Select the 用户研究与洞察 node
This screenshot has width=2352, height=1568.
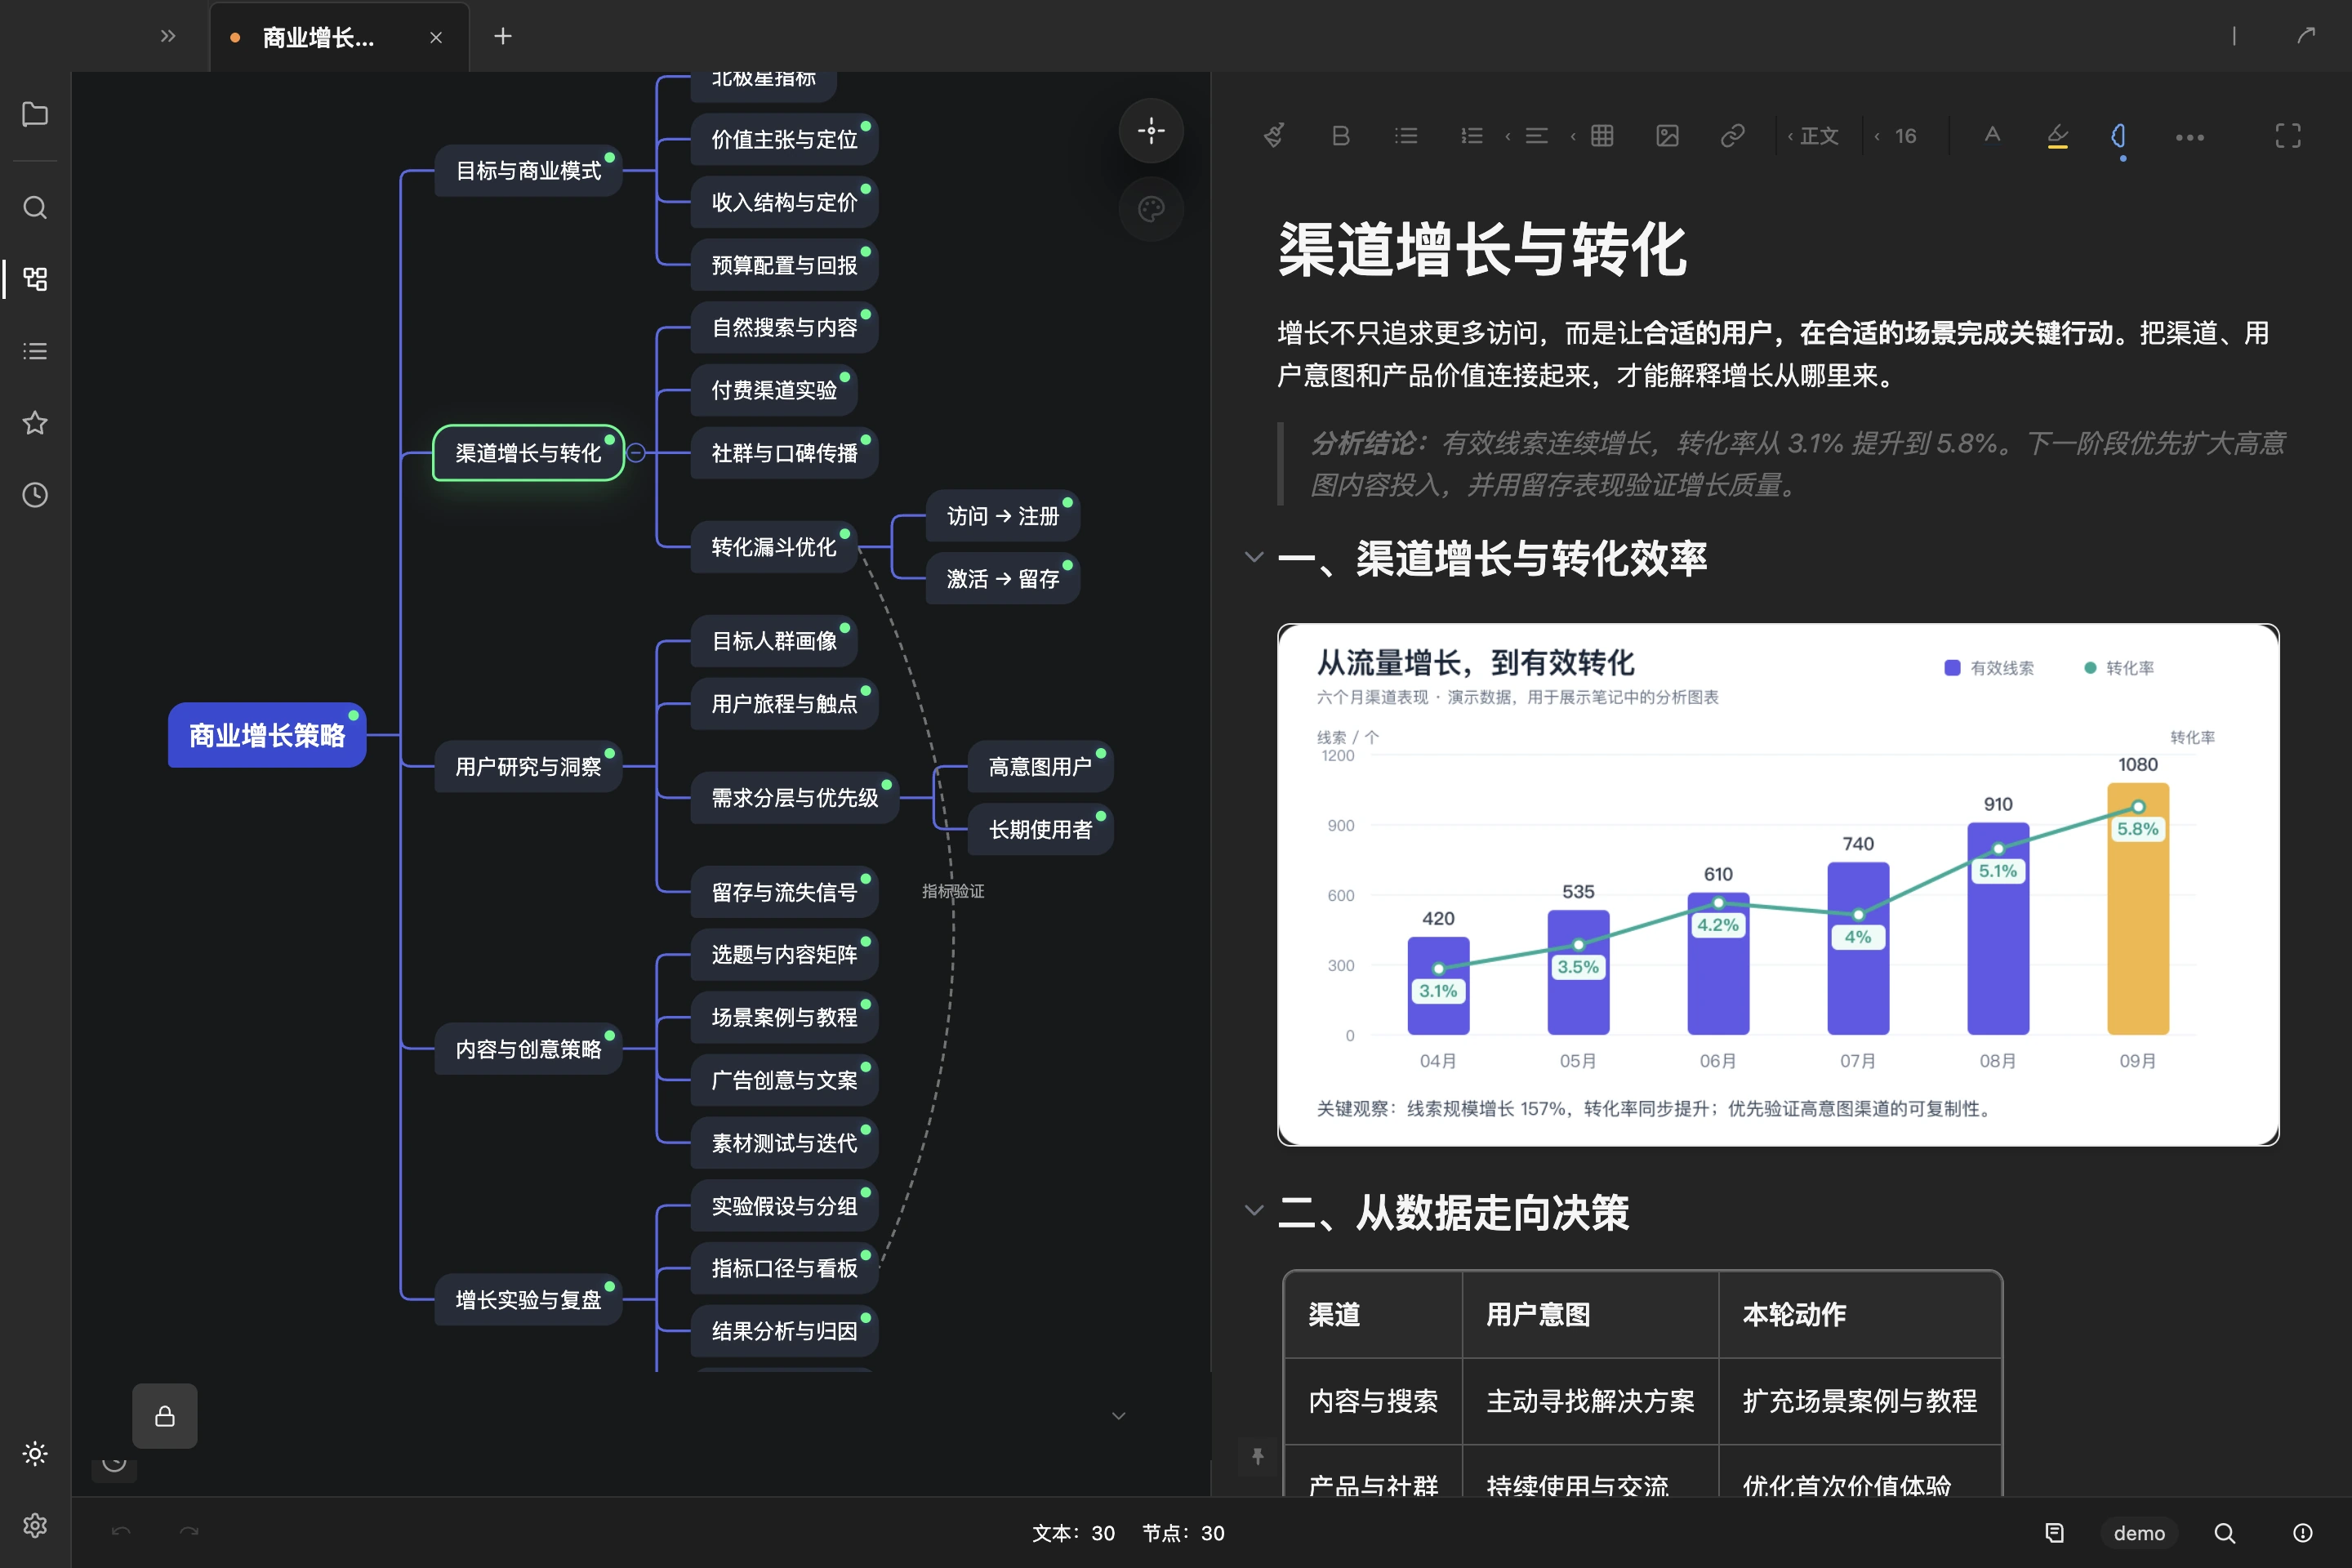pyautogui.click(x=528, y=767)
